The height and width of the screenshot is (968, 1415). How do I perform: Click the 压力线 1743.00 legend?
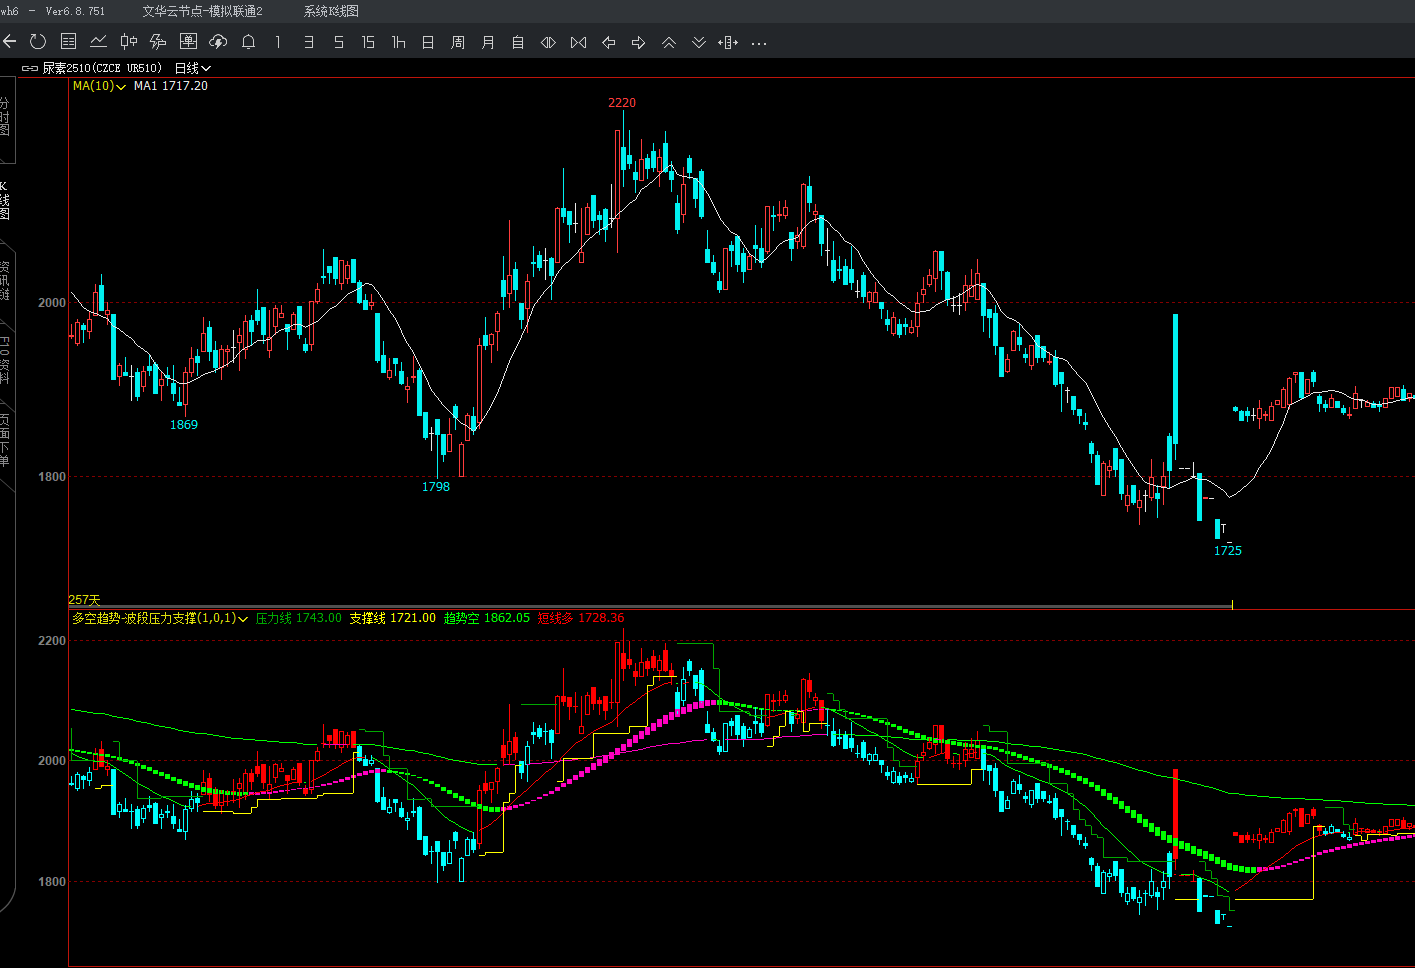coord(299,618)
